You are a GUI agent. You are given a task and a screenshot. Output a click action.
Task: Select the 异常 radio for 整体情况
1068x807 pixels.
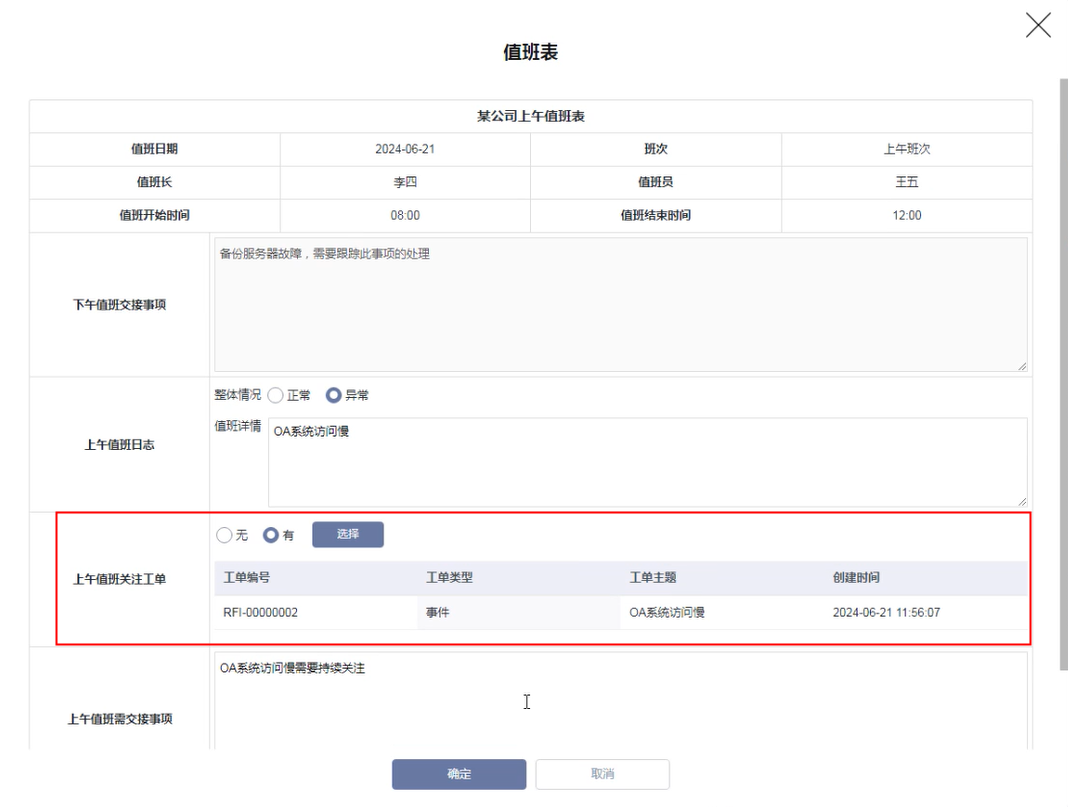(334, 396)
